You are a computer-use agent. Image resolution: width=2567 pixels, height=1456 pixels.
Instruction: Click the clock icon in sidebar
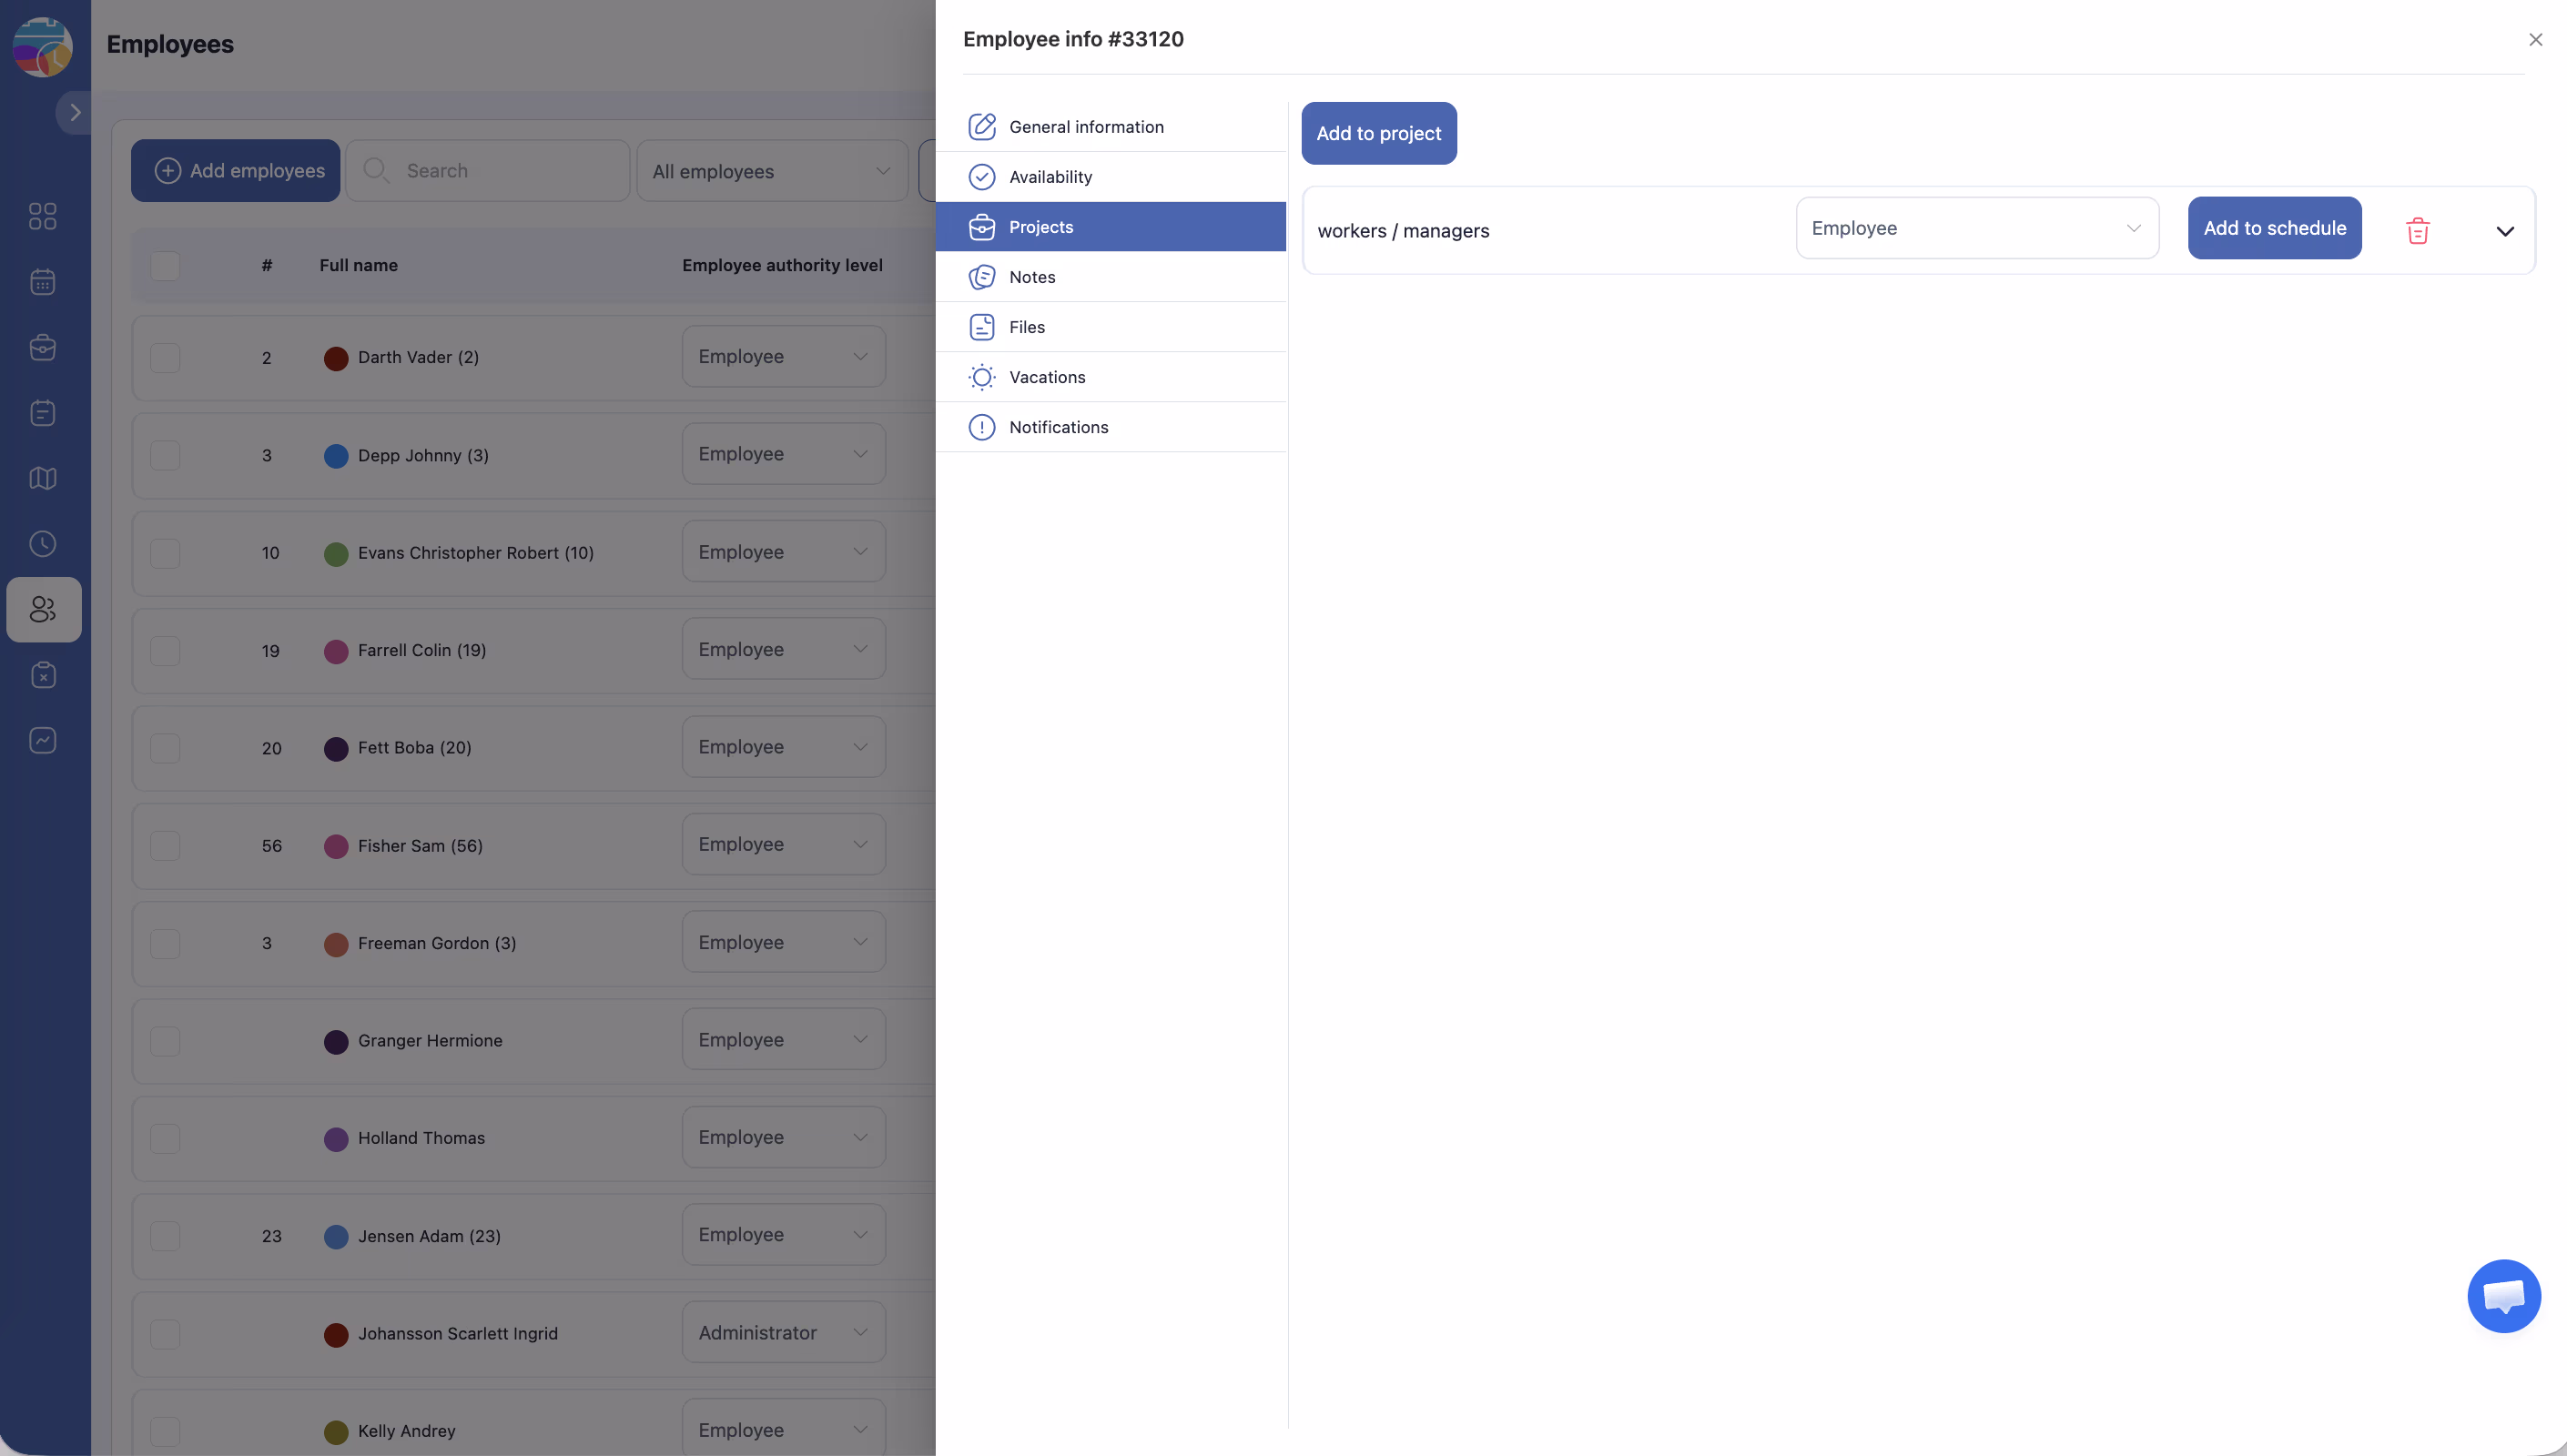point(43,544)
